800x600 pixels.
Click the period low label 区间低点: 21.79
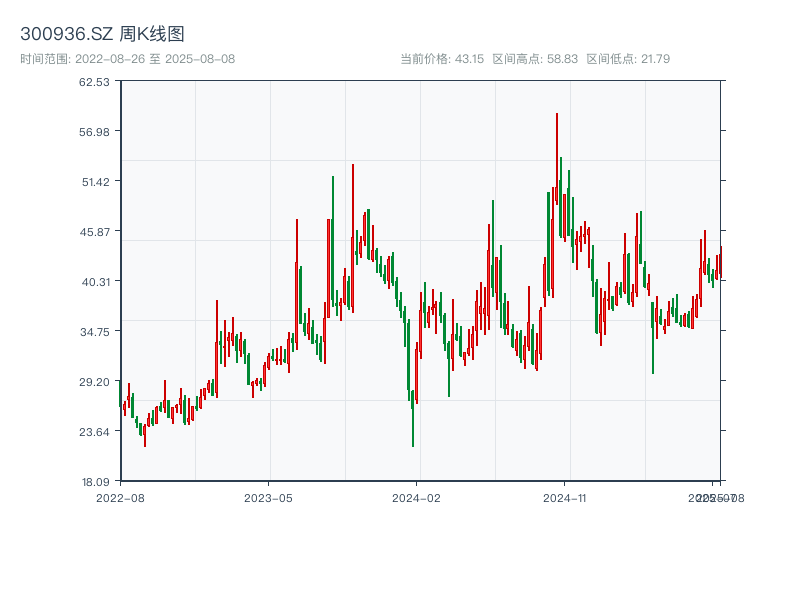click(x=628, y=59)
